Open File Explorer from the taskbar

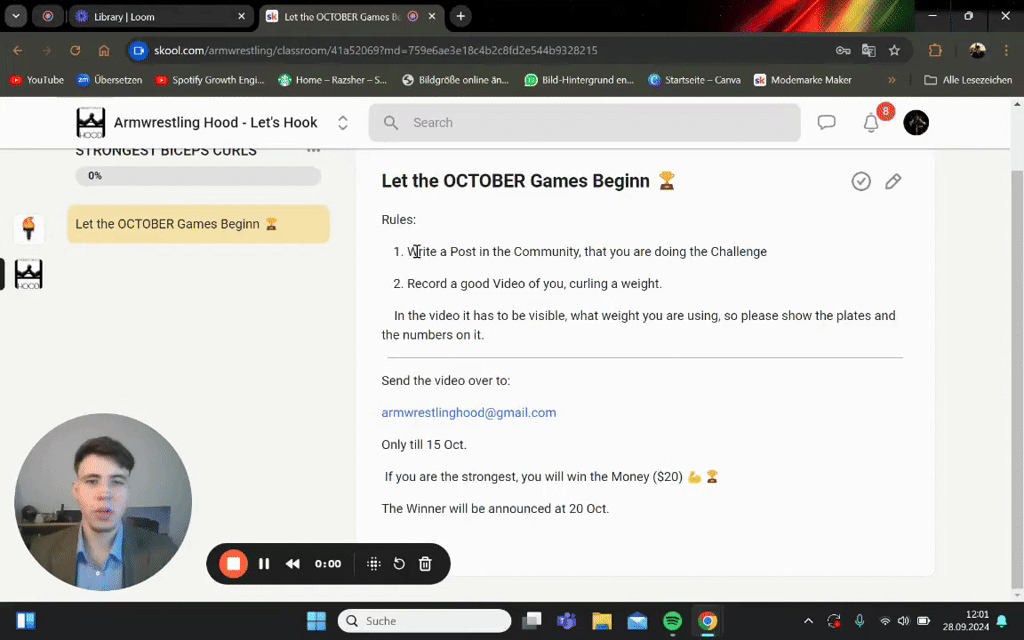coord(601,620)
